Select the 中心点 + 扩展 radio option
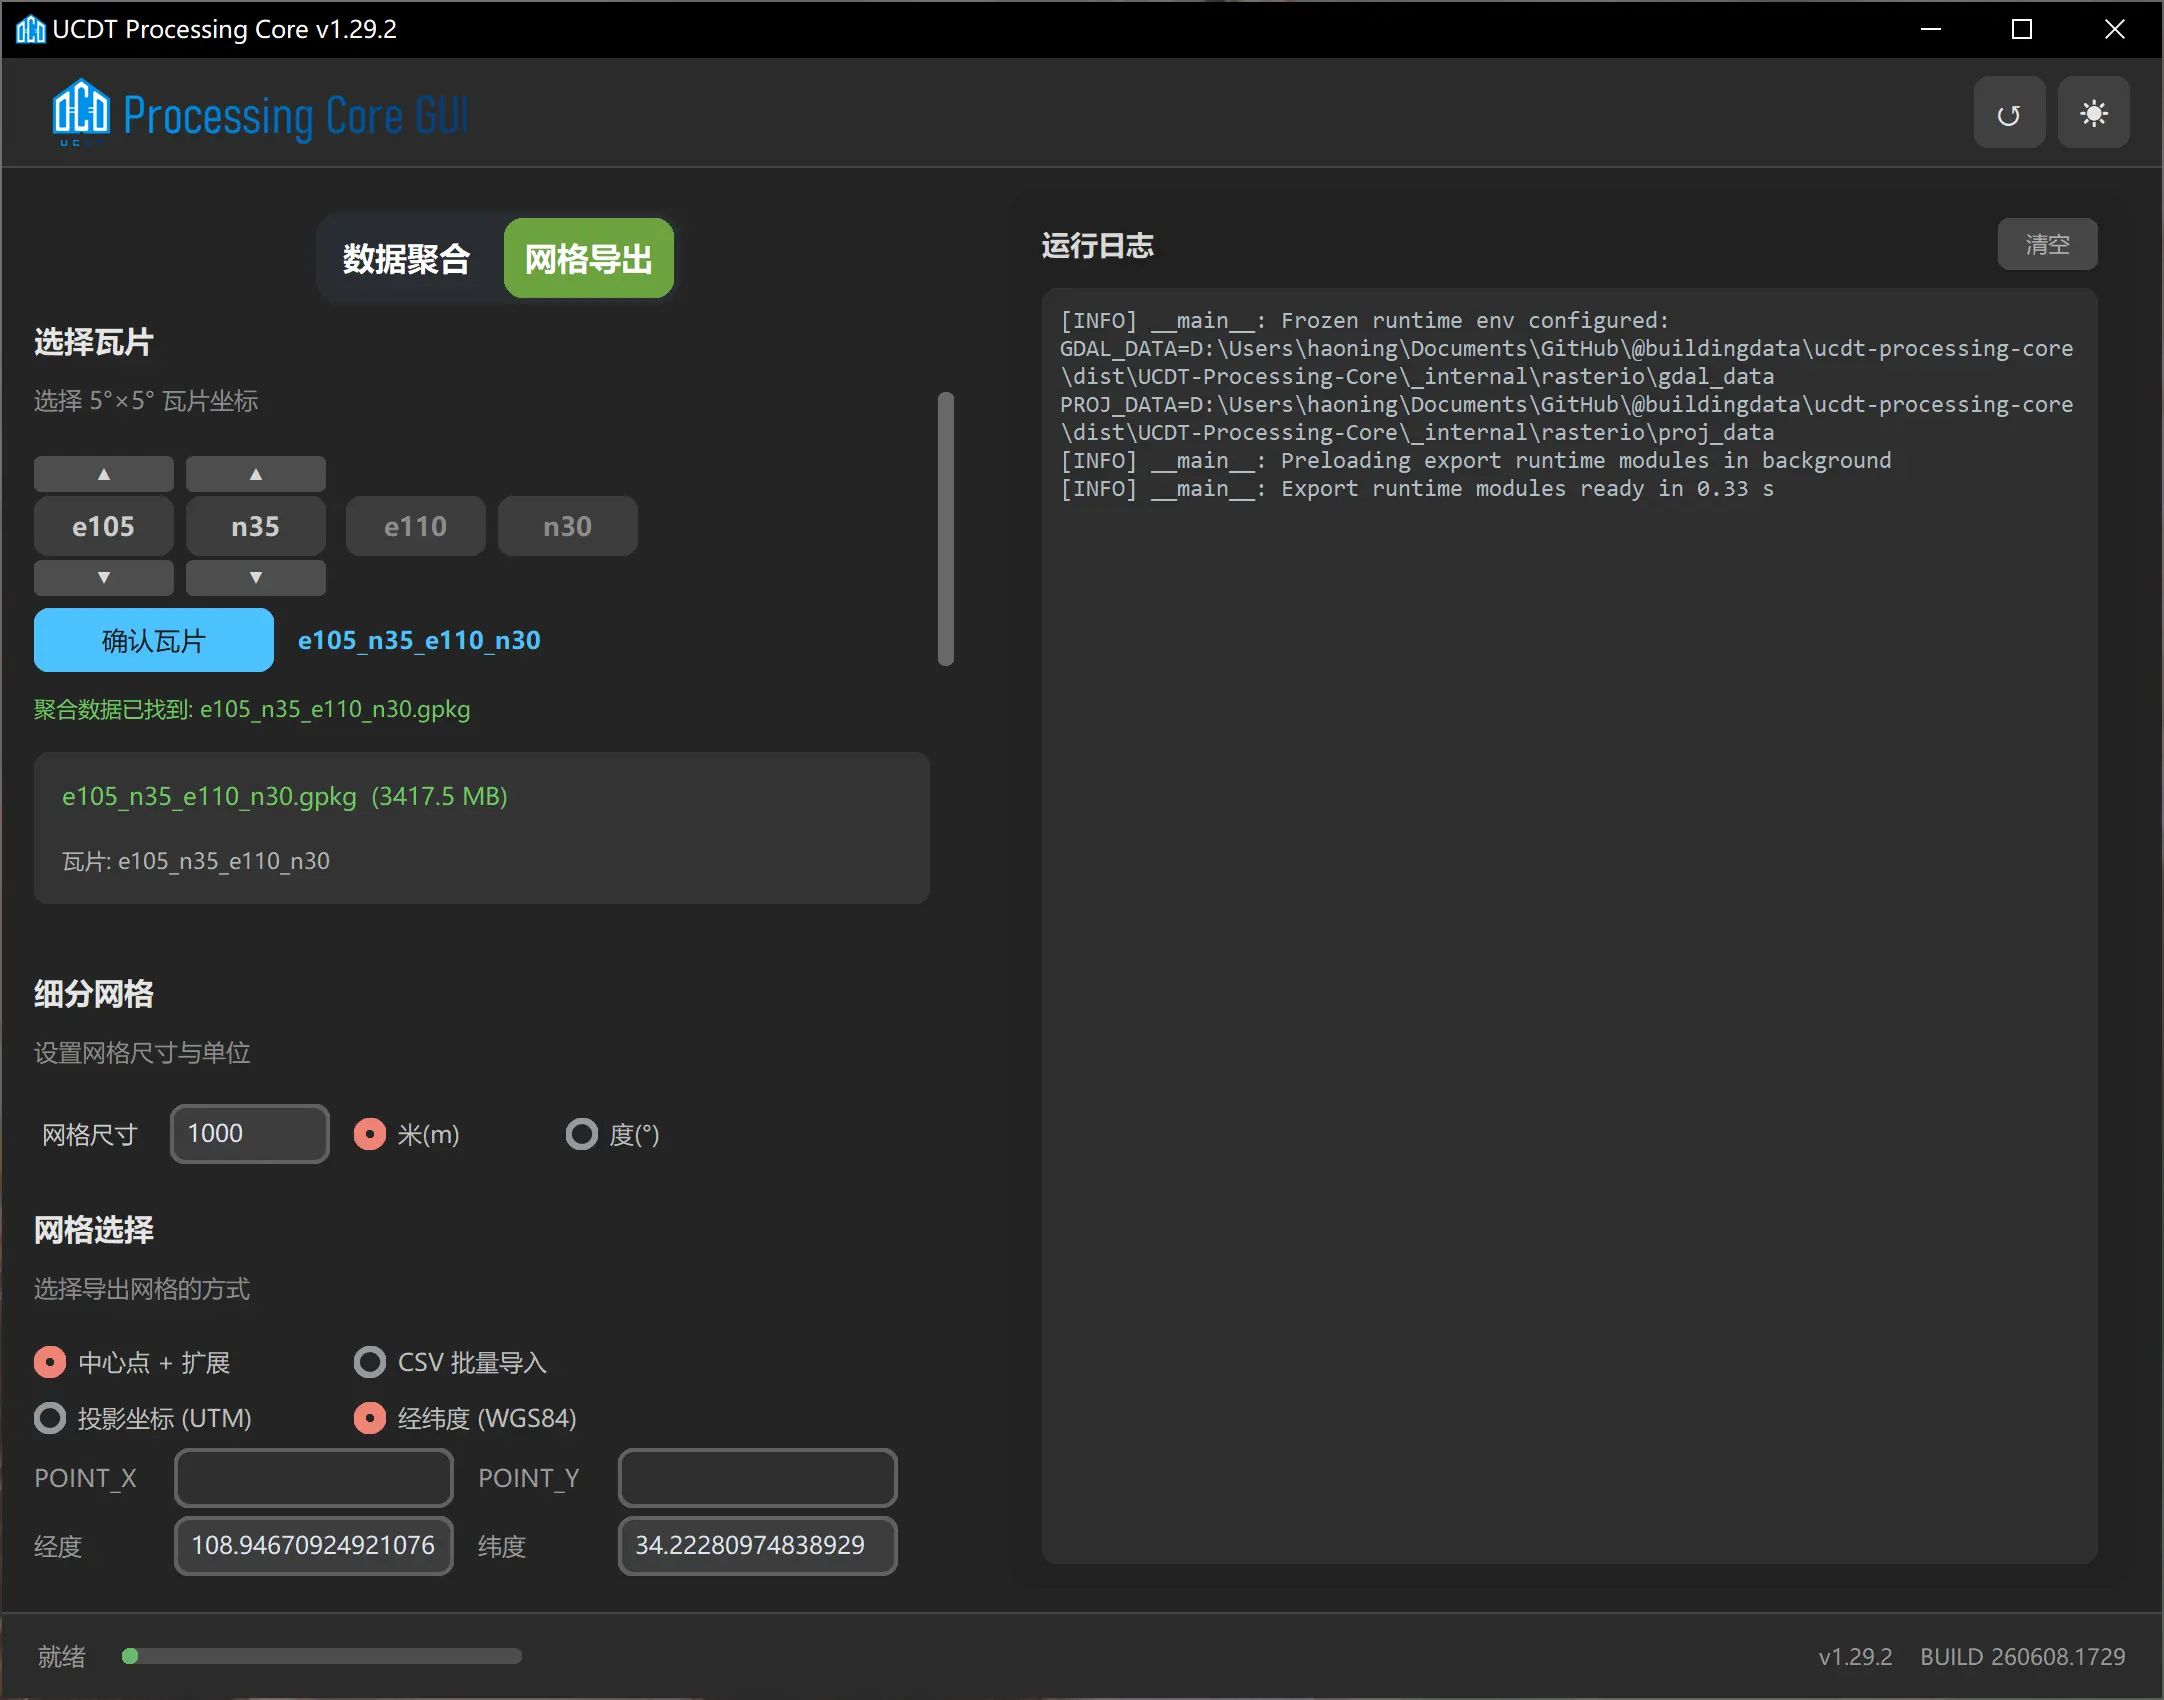2164x1700 pixels. tap(49, 1362)
